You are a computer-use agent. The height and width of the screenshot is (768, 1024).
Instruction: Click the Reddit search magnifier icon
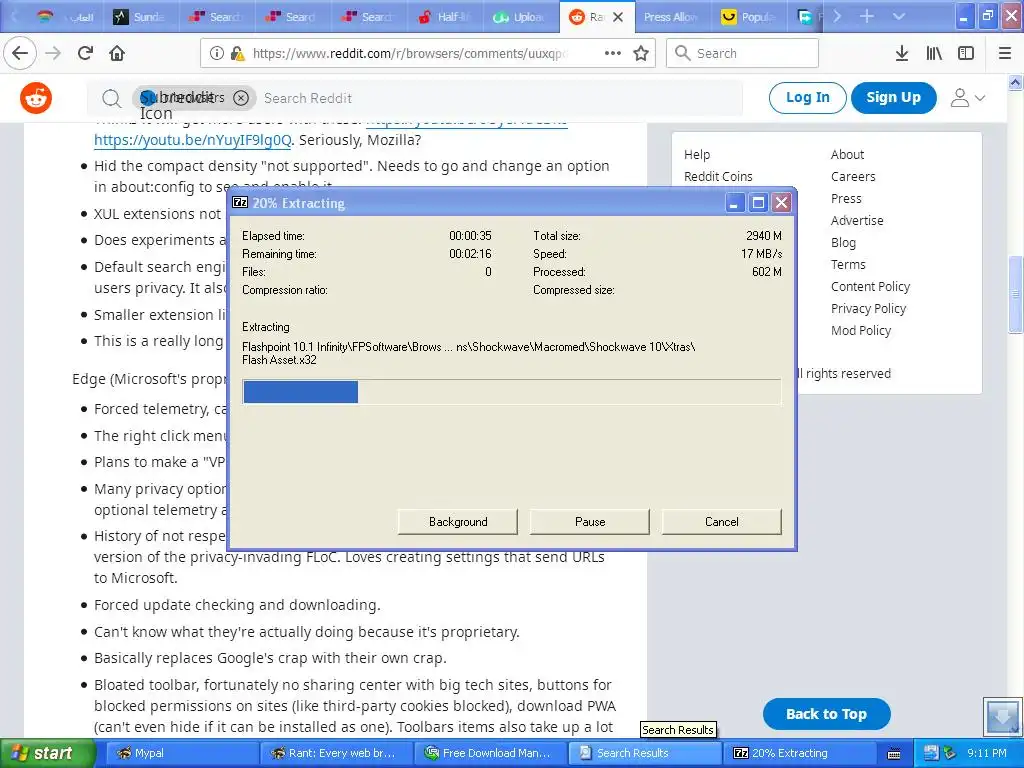[x=112, y=98]
